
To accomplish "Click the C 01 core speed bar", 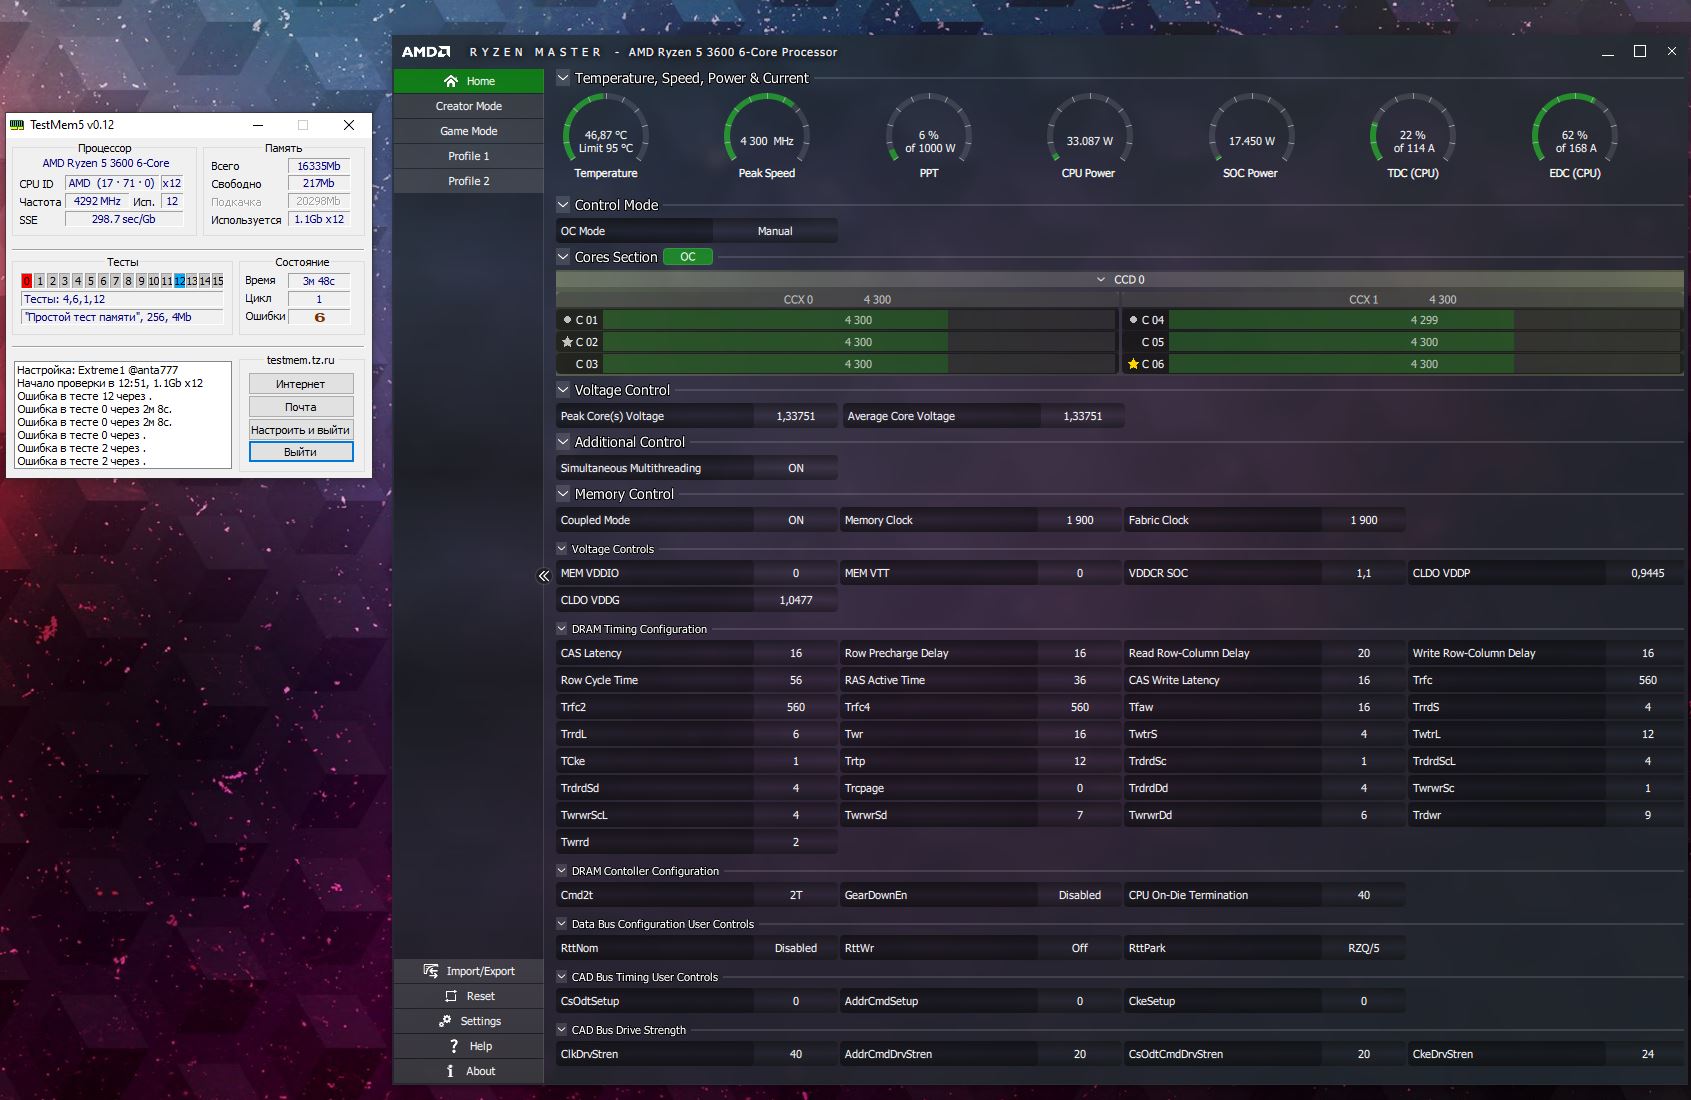I will [859, 320].
